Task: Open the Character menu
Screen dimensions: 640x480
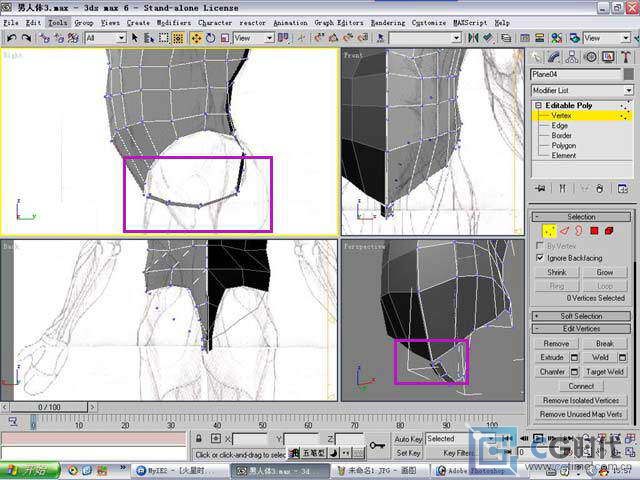Action: tap(215, 23)
